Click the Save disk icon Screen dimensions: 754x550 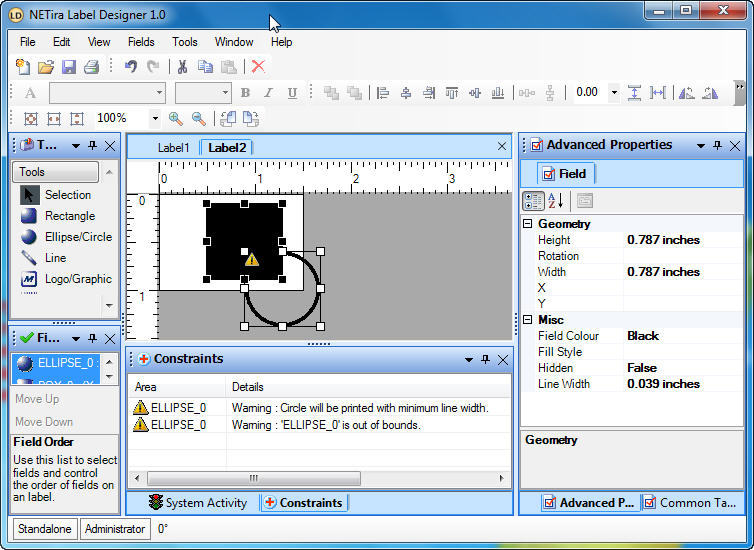tap(69, 67)
